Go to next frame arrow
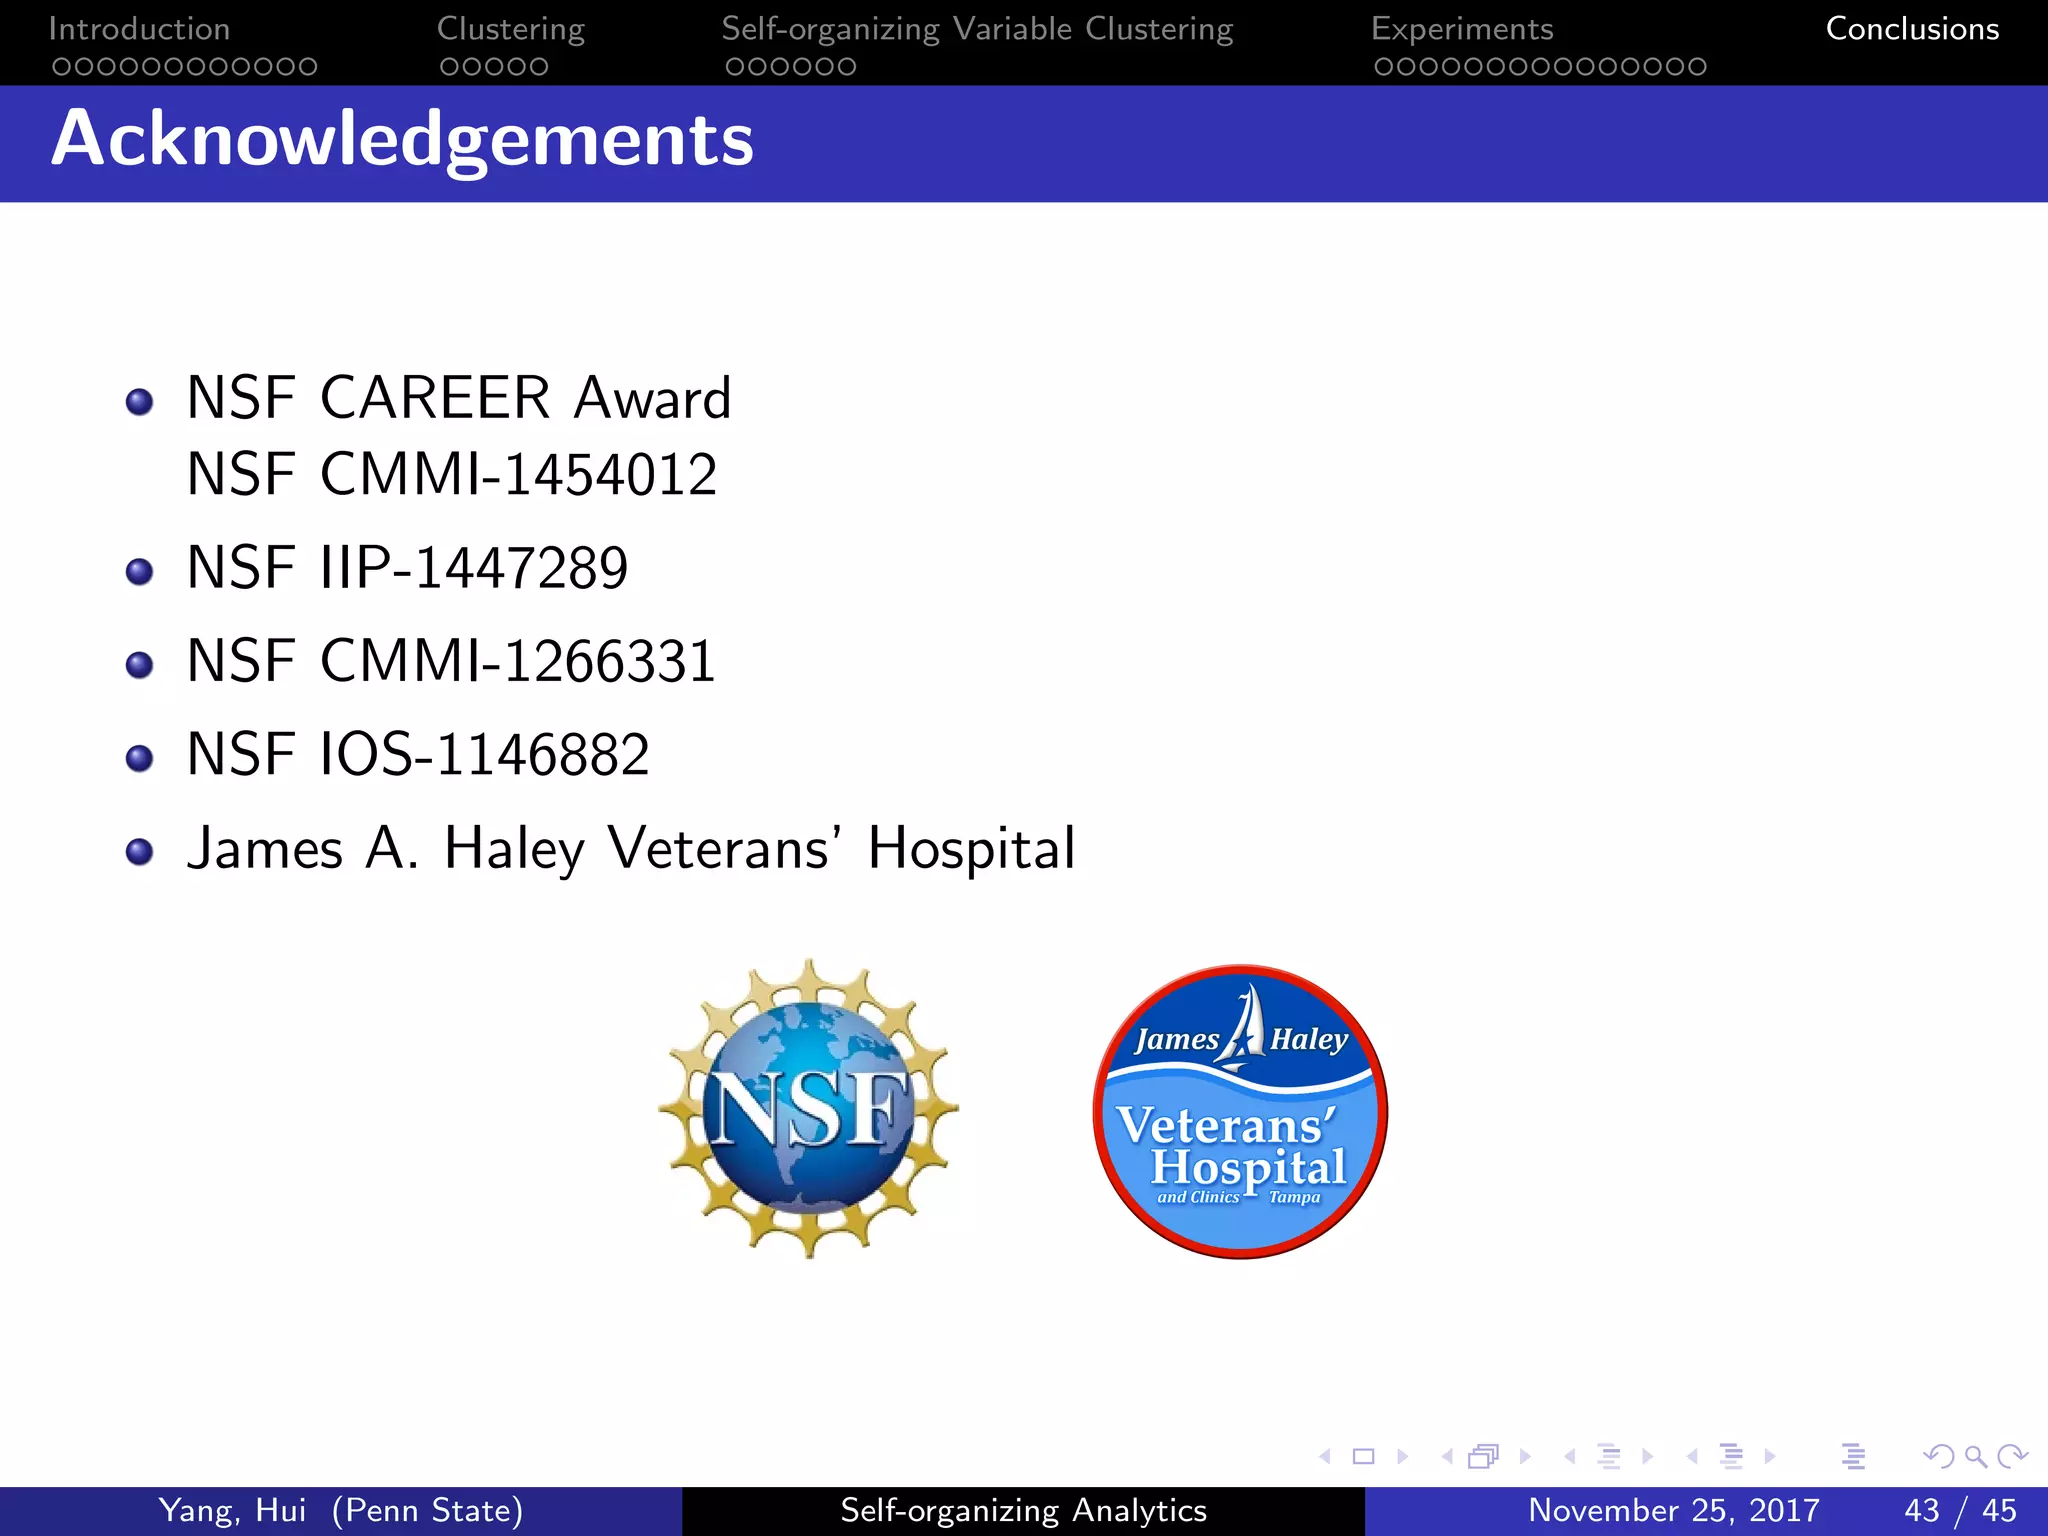 1525,1457
